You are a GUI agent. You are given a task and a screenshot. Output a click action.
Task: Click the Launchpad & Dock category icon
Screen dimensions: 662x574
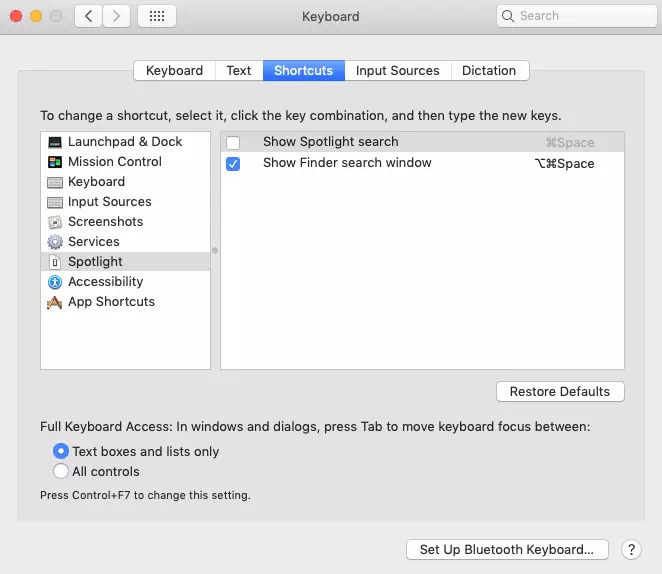pyautogui.click(x=55, y=142)
